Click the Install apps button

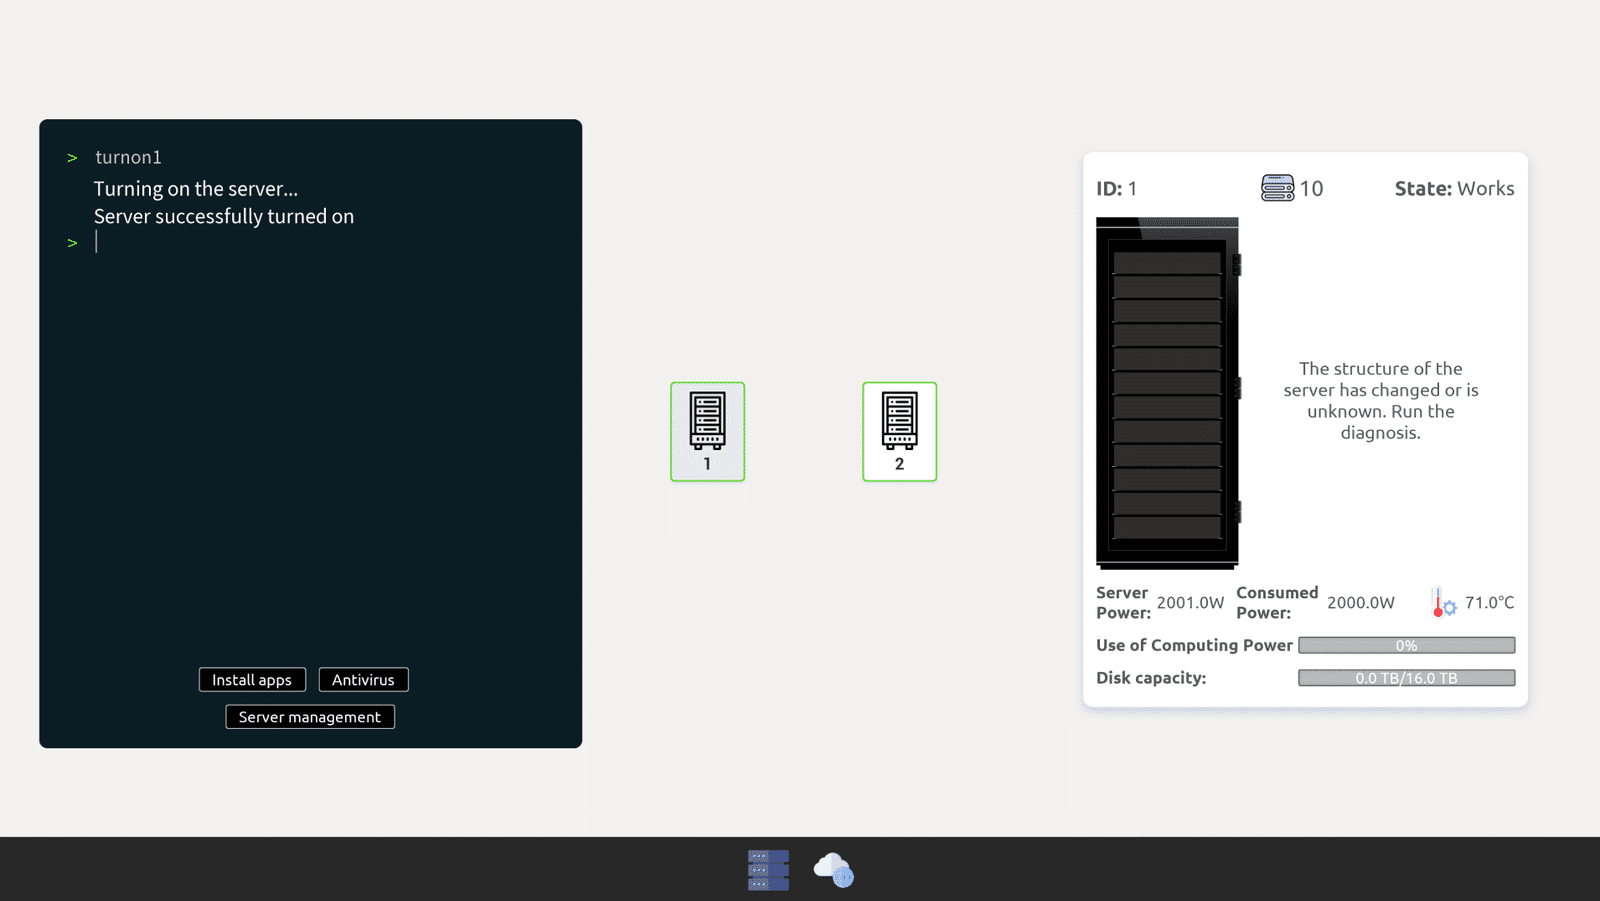point(252,680)
